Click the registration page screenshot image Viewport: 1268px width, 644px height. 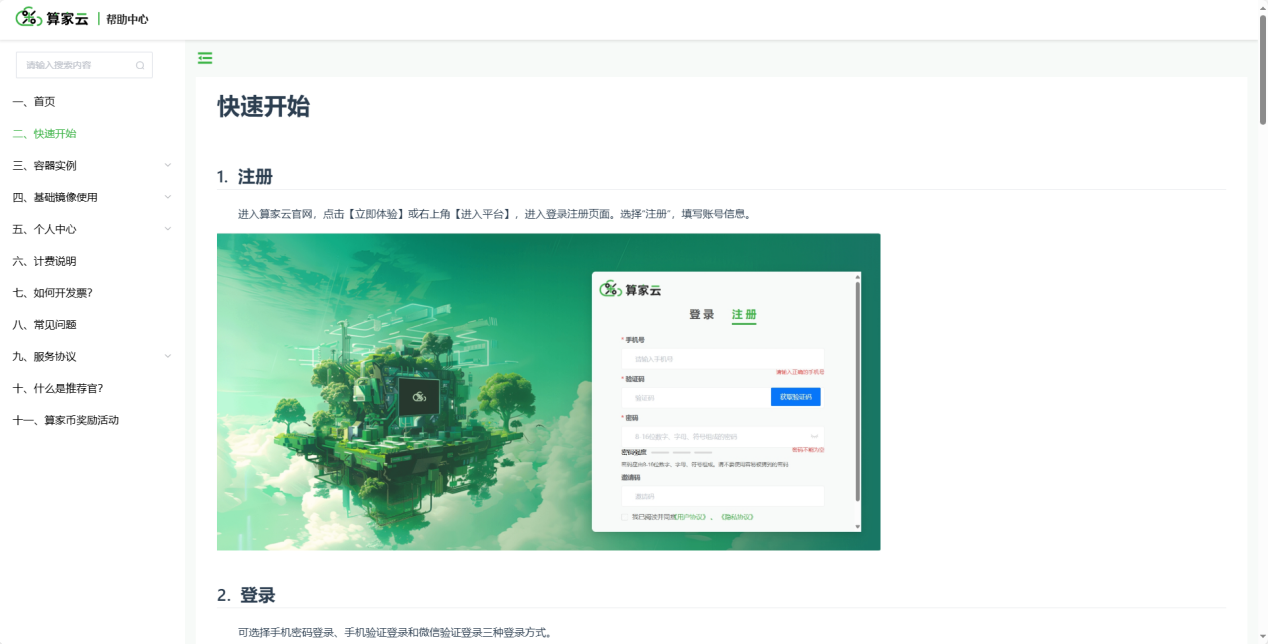point(548,392)
